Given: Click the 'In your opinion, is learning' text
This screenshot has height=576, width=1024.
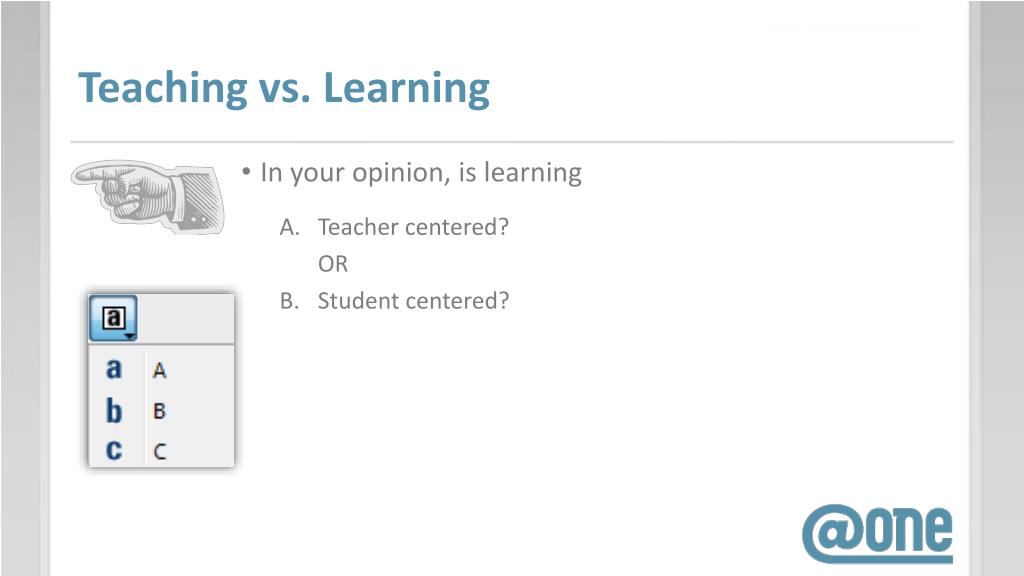Looking at the screenshot, I should point(421,173).
